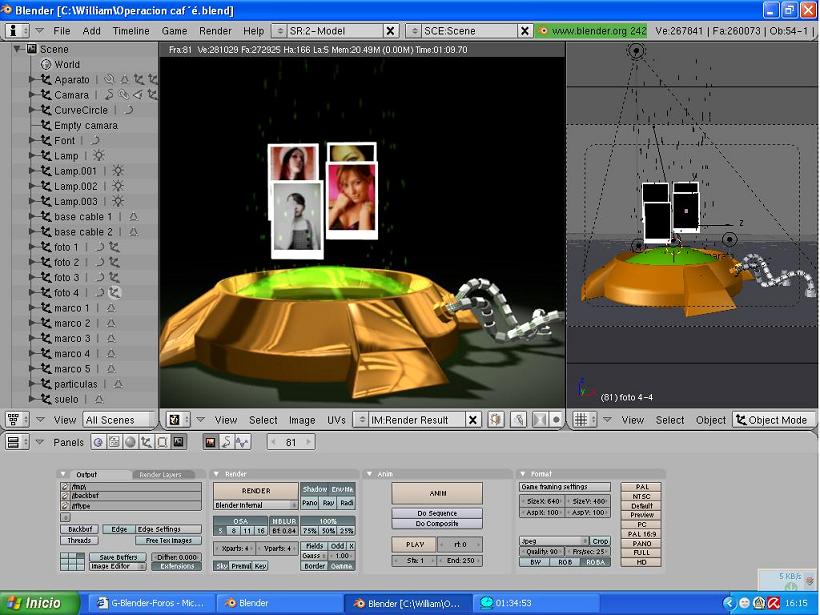
Task: Click the 3D view window type grid icon
Action: coord(582,420)
